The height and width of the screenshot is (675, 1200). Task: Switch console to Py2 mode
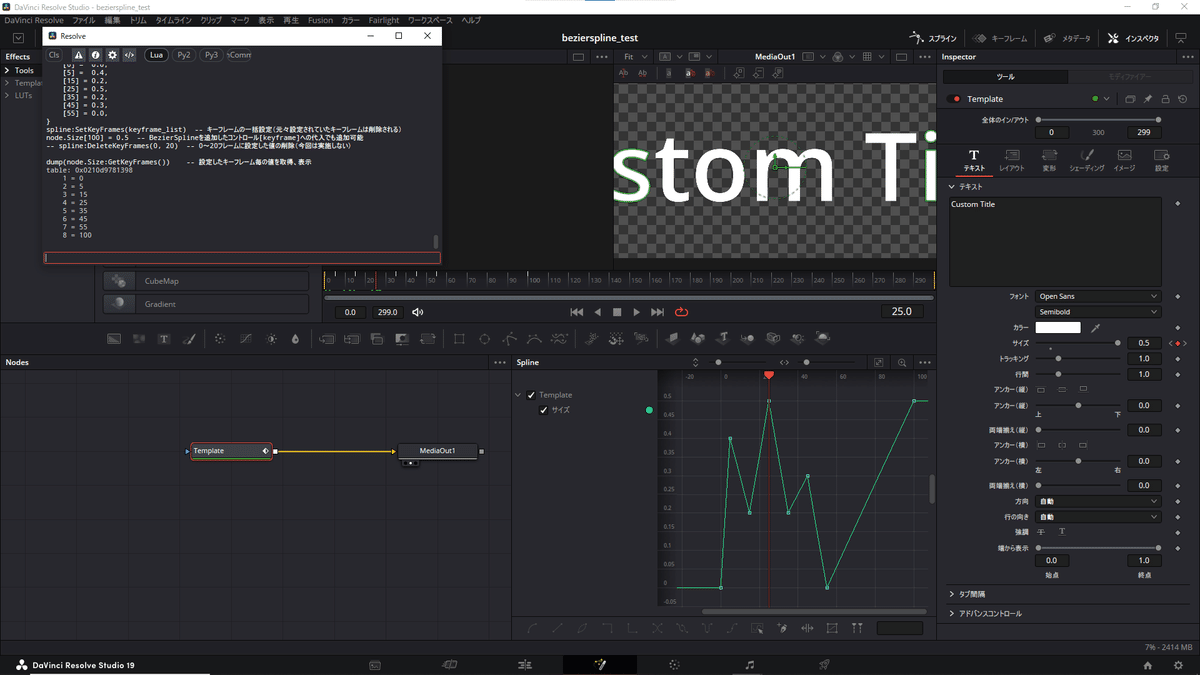184,55
